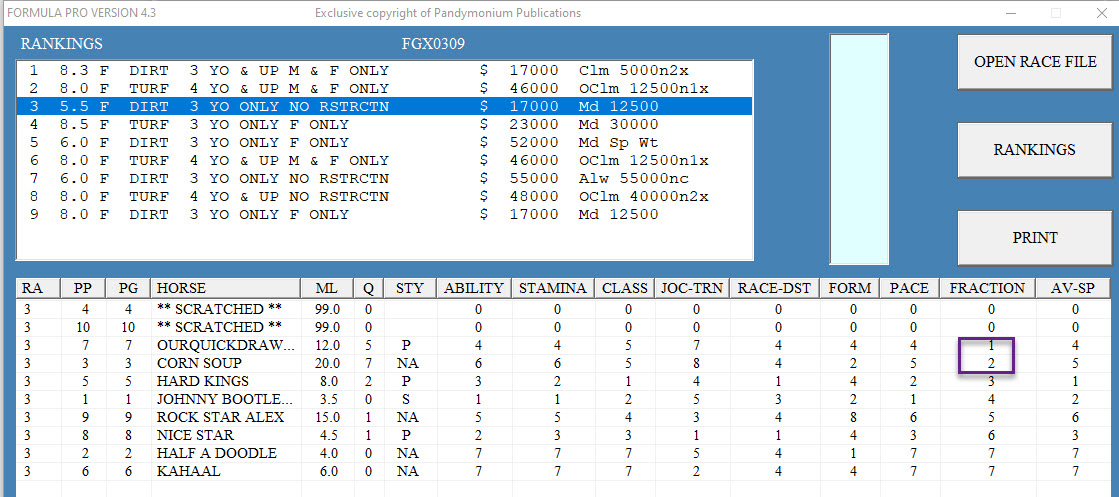The width and height of the screenshot is (1119, 497).
Task: Select race 7 Alw 55000nc row
Action: 385,178
